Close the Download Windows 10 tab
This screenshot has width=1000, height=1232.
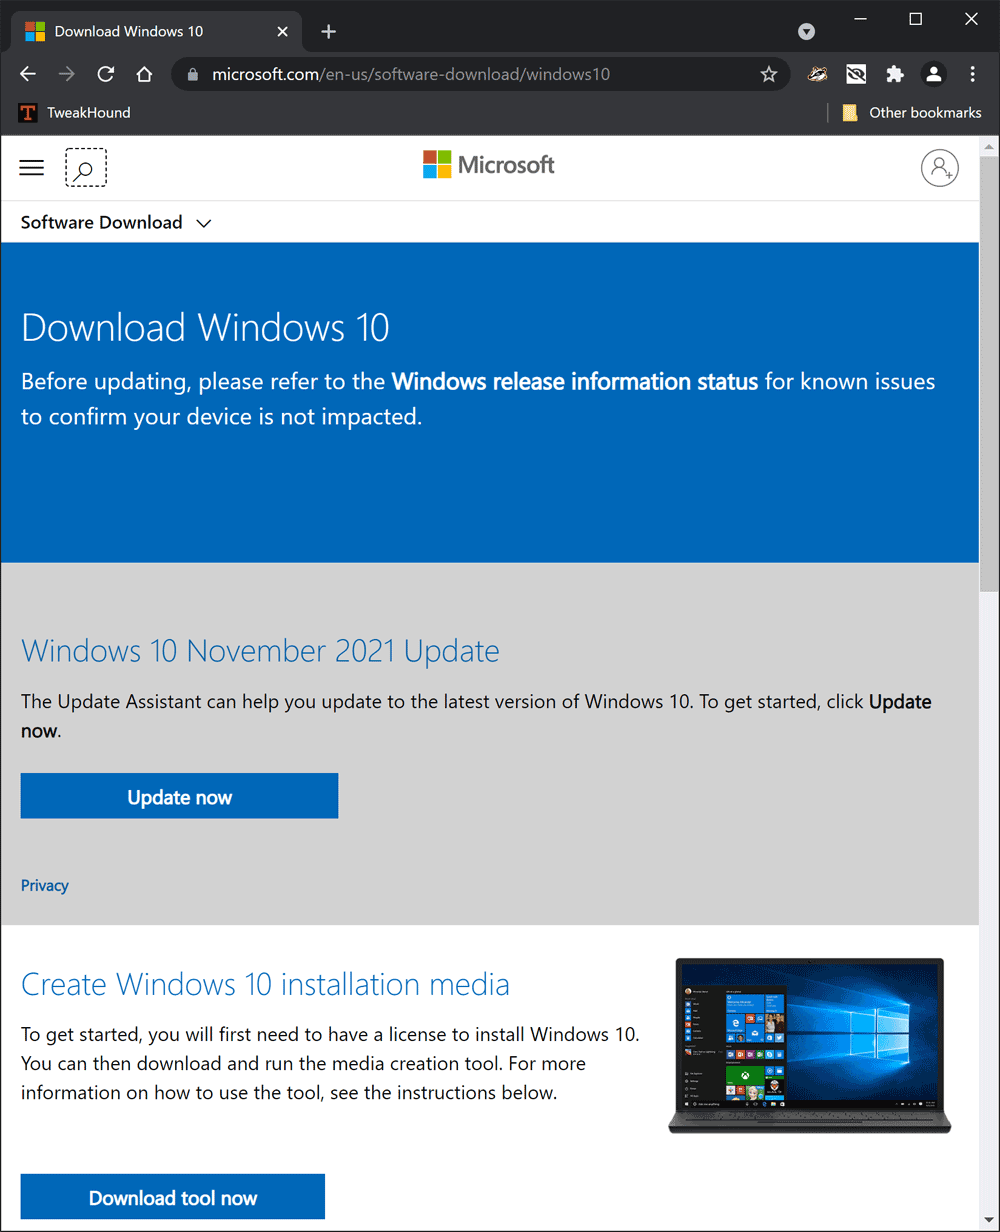pos(282,31)
